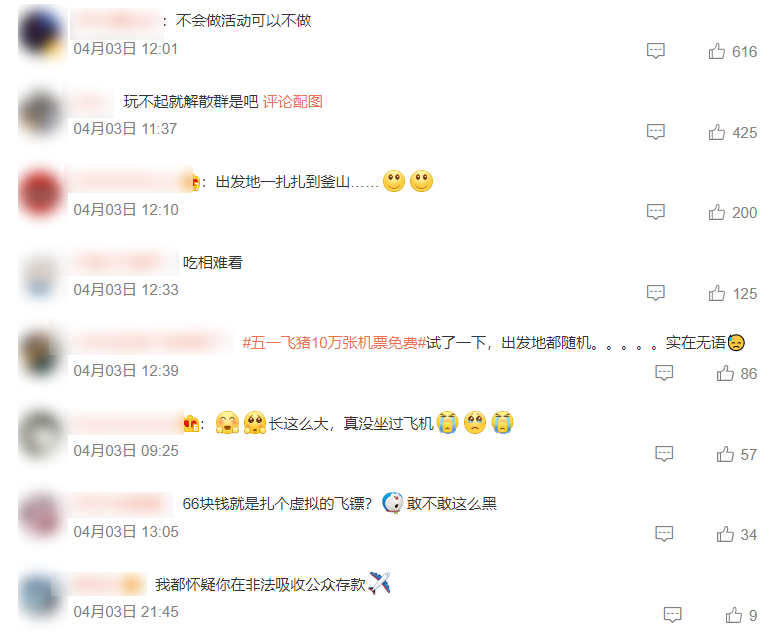This screenshot has height=640, width=779.
Task: Reply to the comment posted at 09:25
Action: [x=664, y=454]
